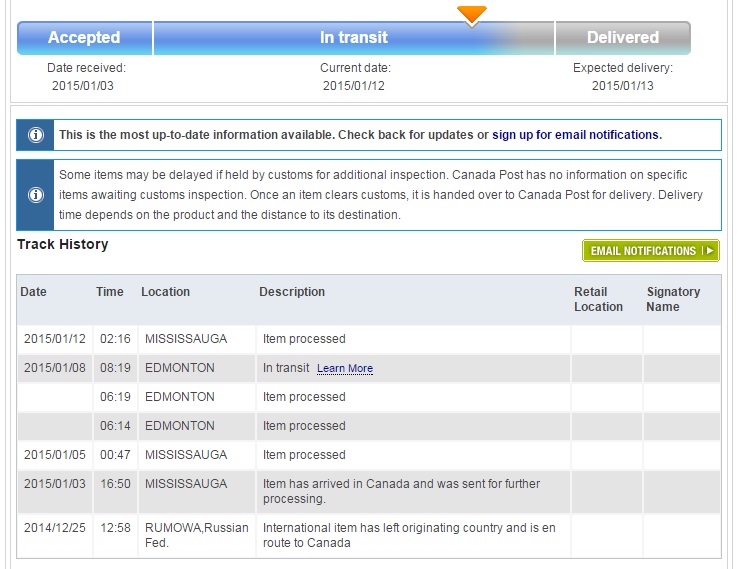Click the Retail Location column header
Viewport: 739px width, 569px height.
[x=598, y=299]
